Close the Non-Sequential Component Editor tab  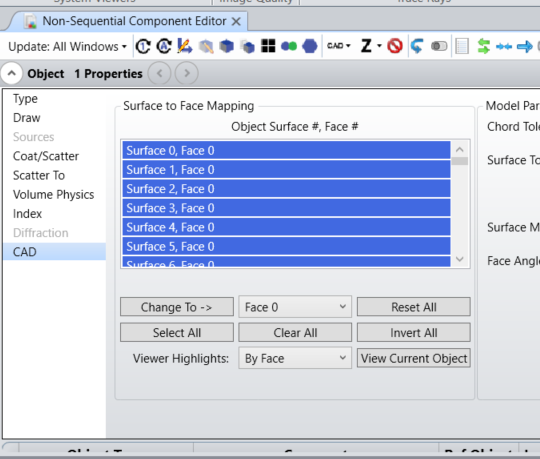tap(236, 22)
